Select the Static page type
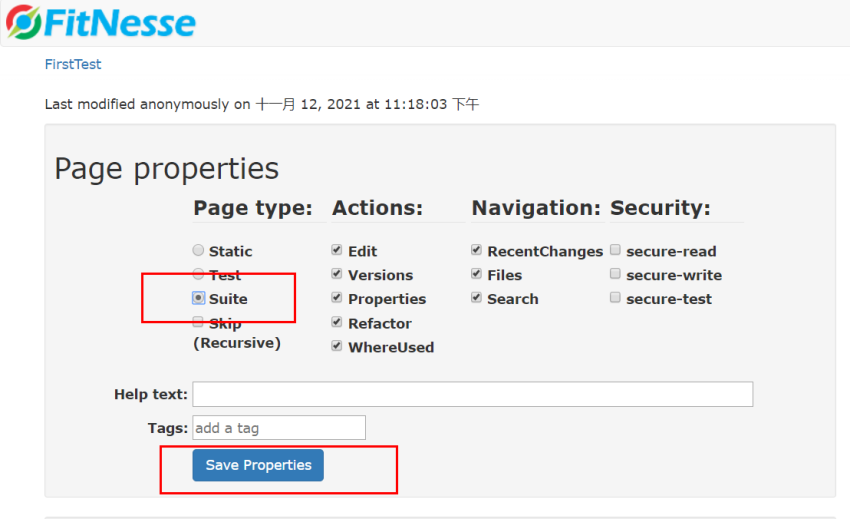Viewport: 850px width, 519px height. pos(198,250)
